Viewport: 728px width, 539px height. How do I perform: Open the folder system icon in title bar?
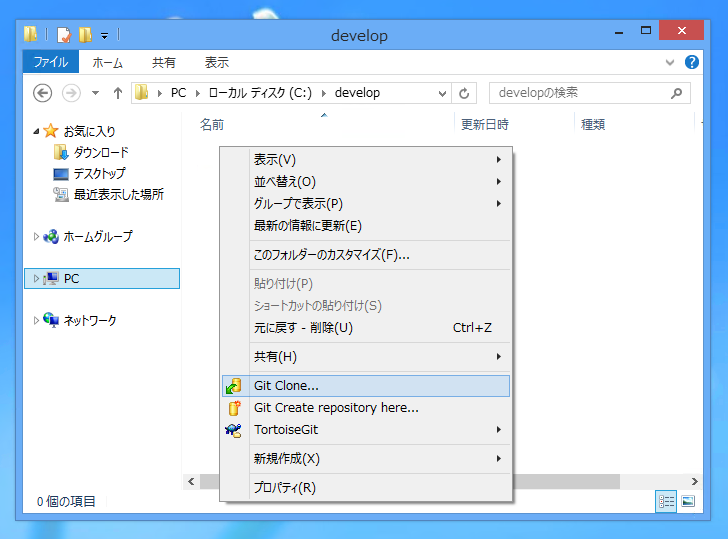[30, 34]
